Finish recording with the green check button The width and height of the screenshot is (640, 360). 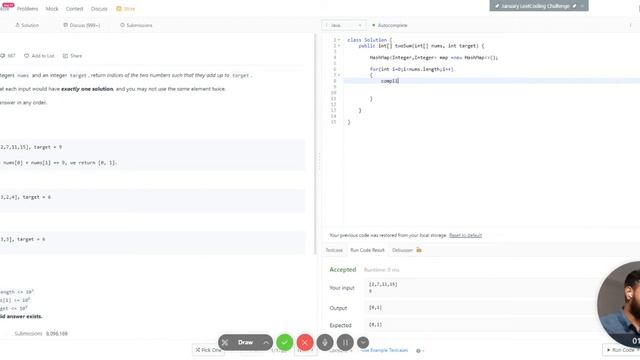[284, 342]
